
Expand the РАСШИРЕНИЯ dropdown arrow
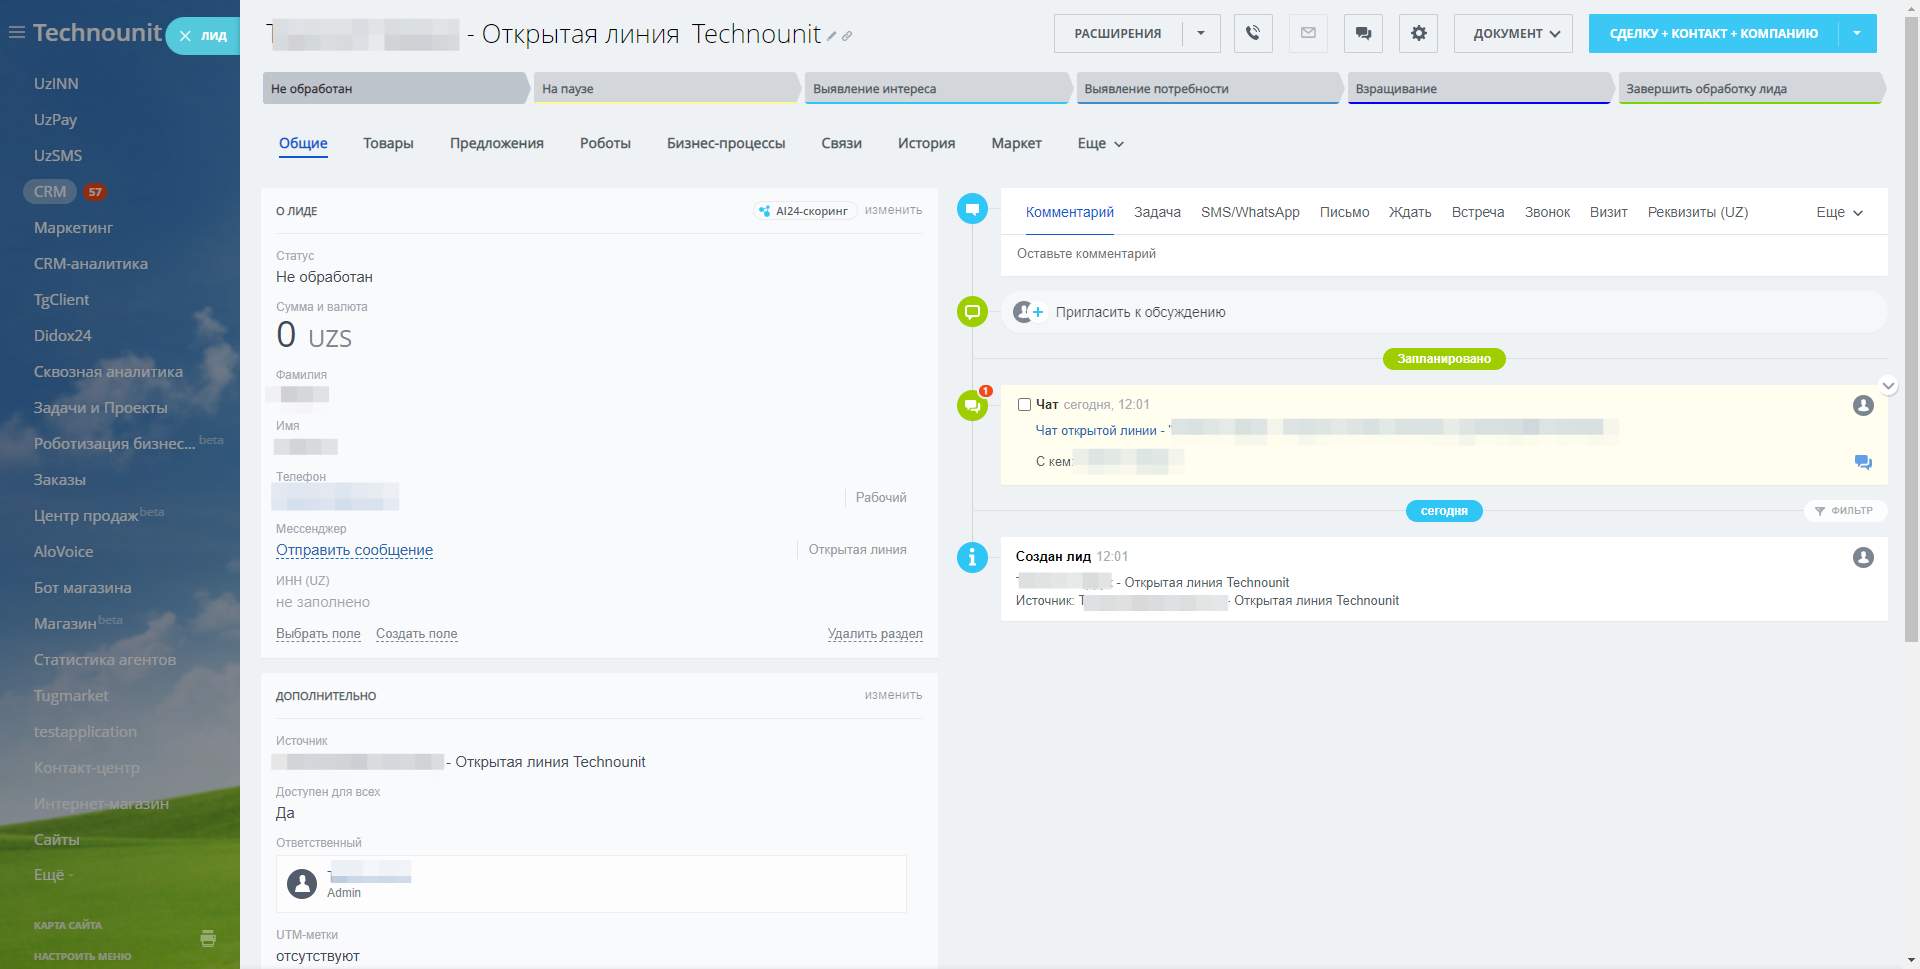click(1201, 33)
